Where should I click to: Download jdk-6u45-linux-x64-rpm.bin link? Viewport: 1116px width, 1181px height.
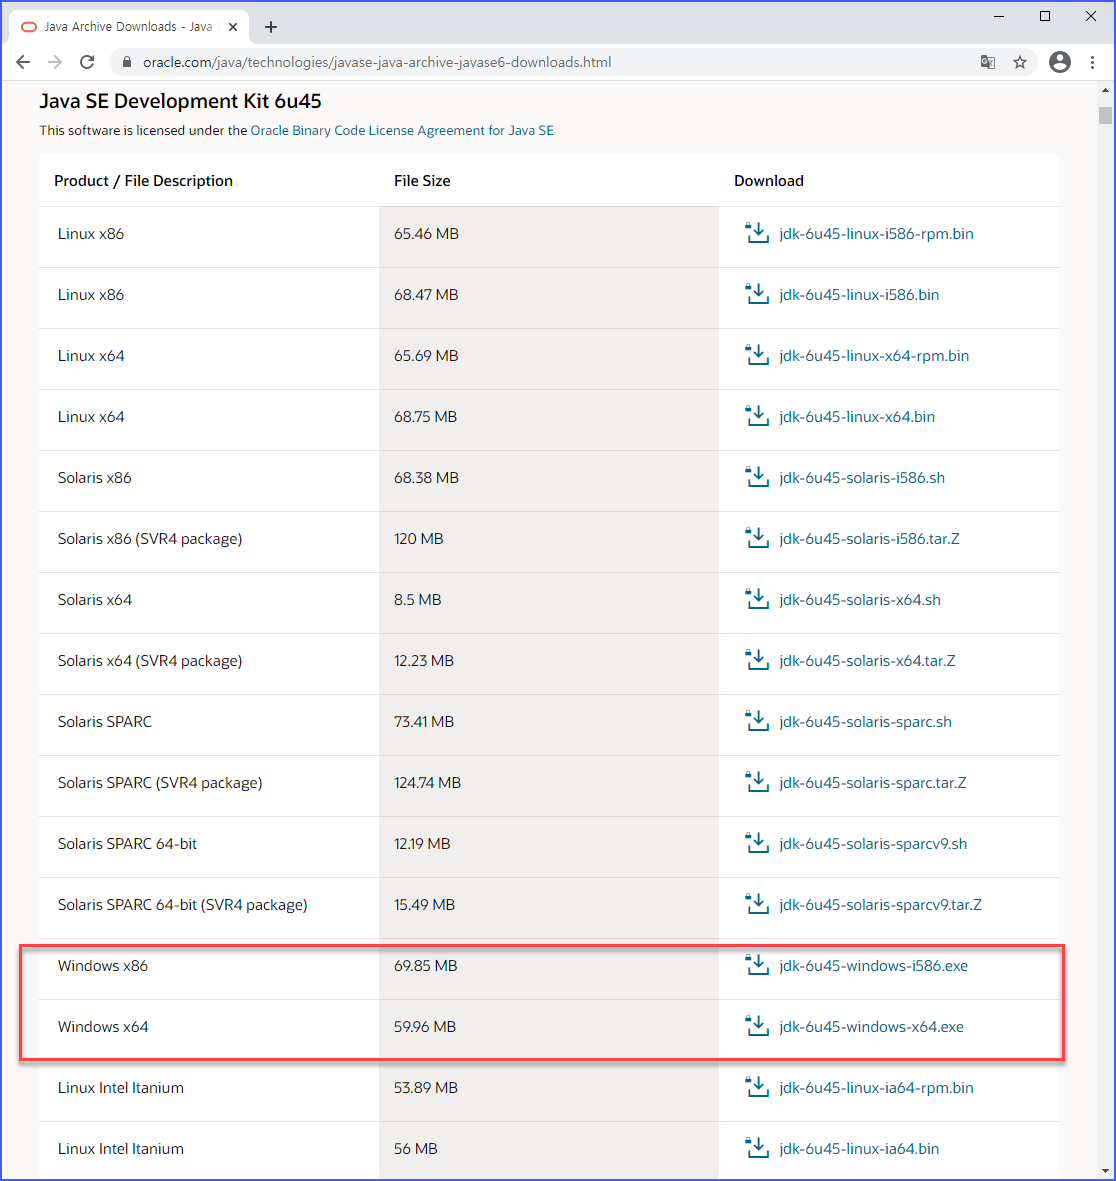[874, 356]
